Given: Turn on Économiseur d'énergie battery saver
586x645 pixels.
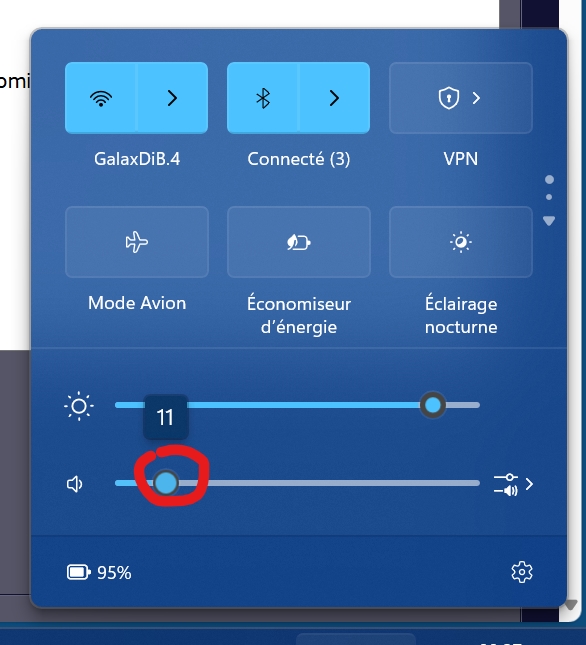Looking at the screenshot, I should pyautogui.click(x=299, y=242).
